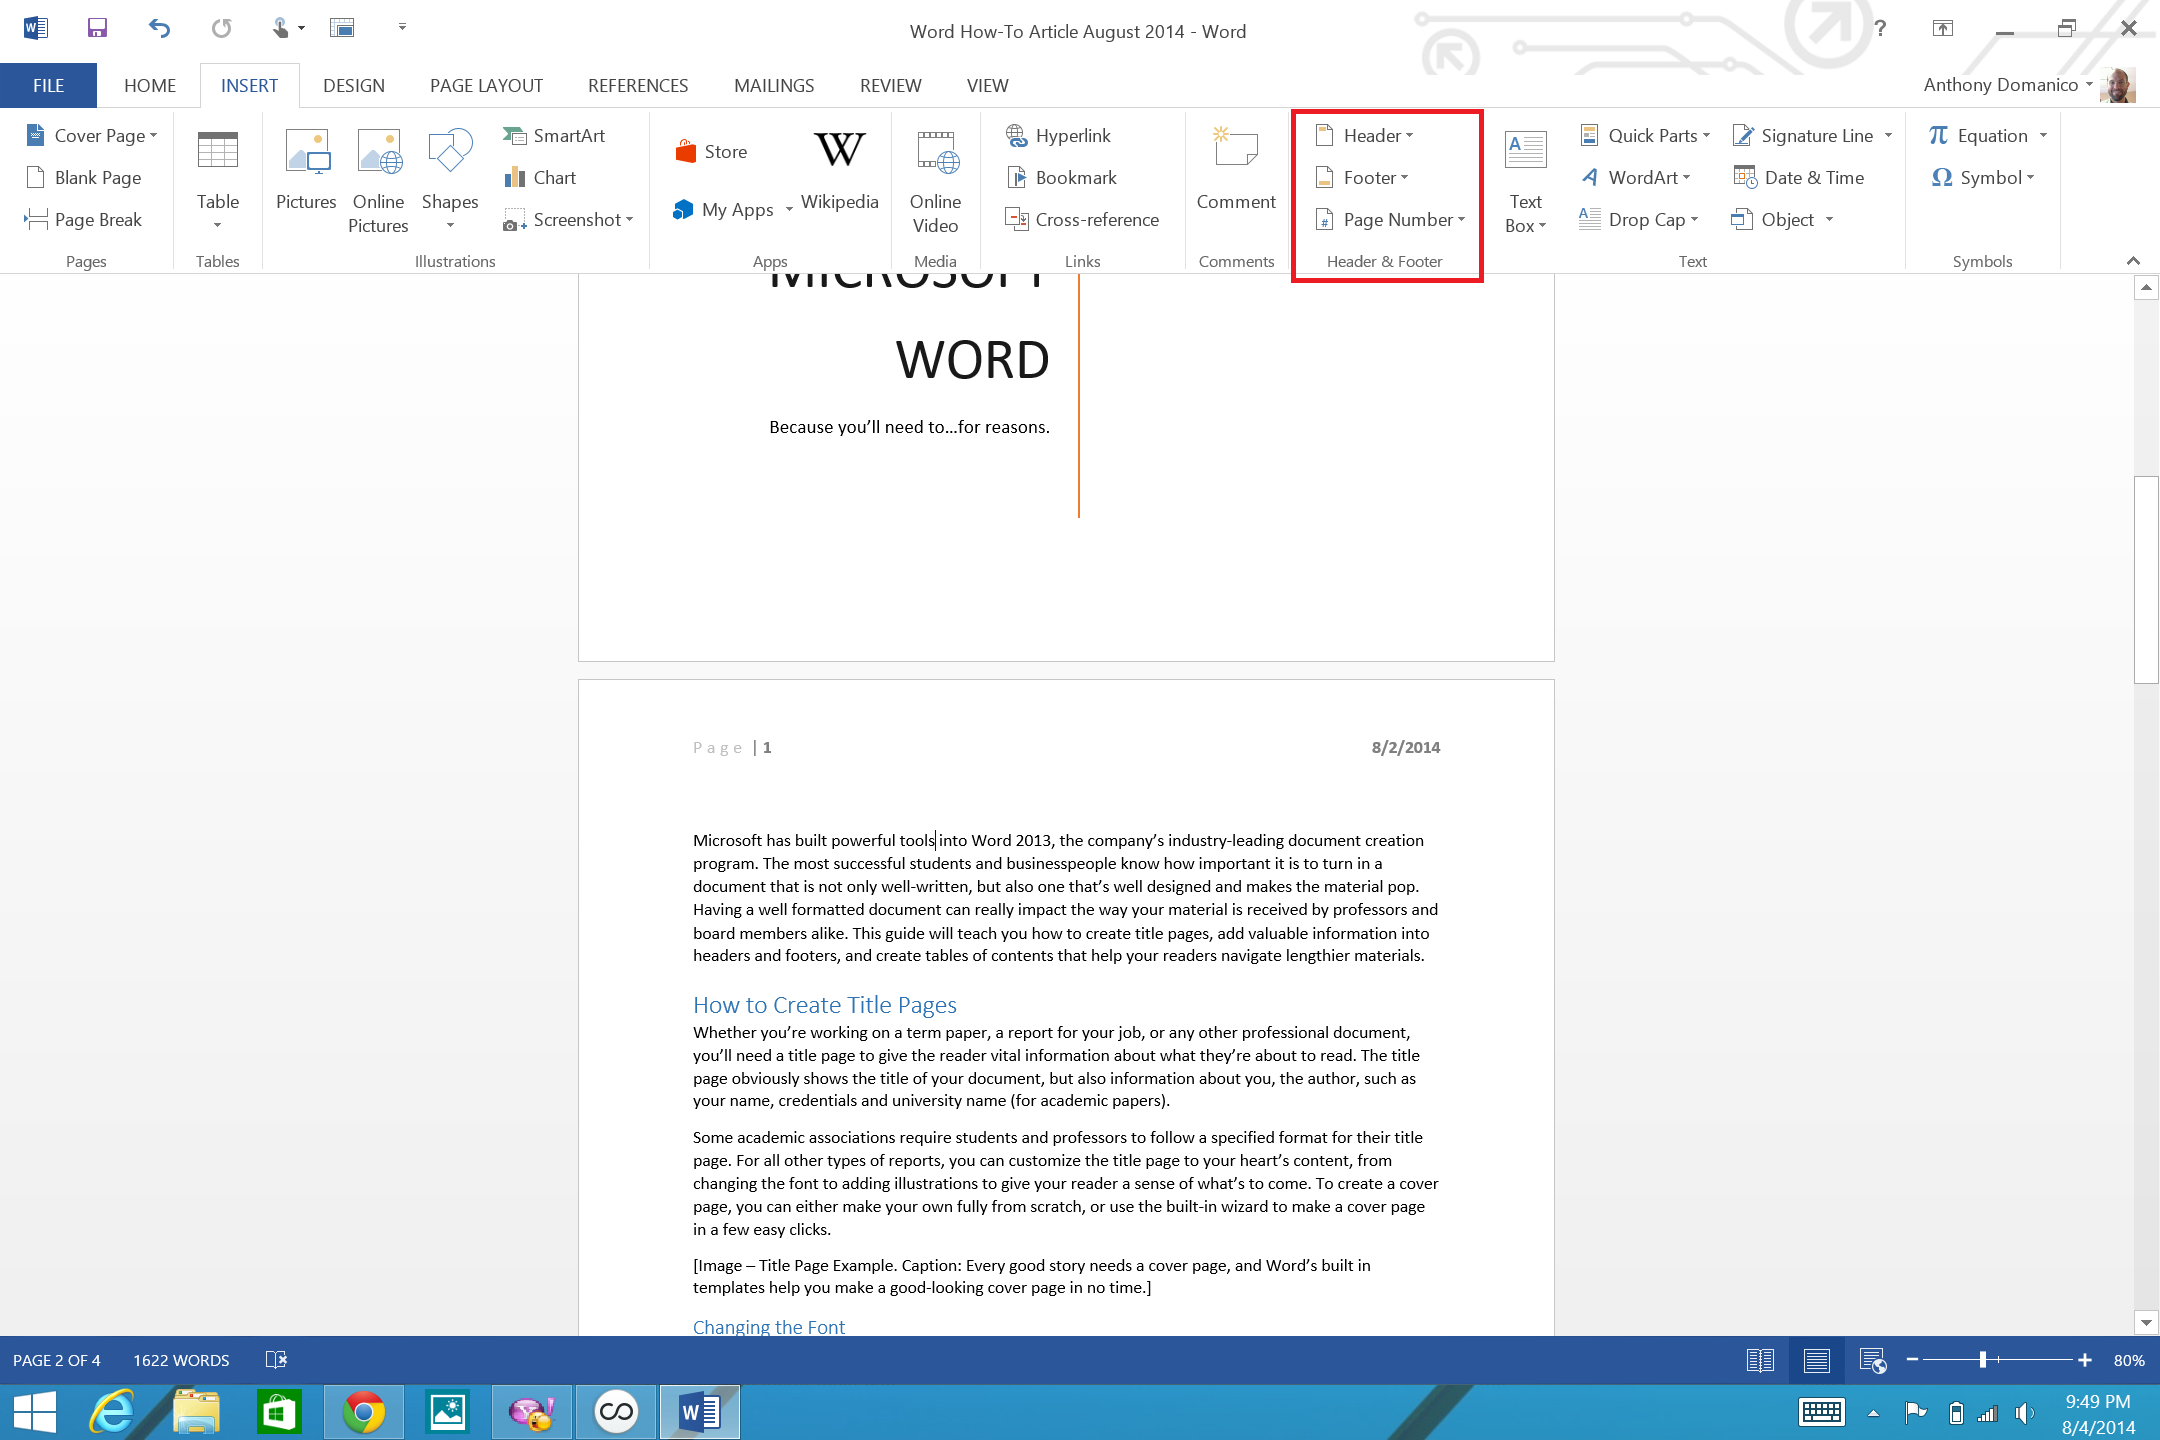Toggle the View tab in ribbon
2160x1440 pixels.
coord(987,85)
